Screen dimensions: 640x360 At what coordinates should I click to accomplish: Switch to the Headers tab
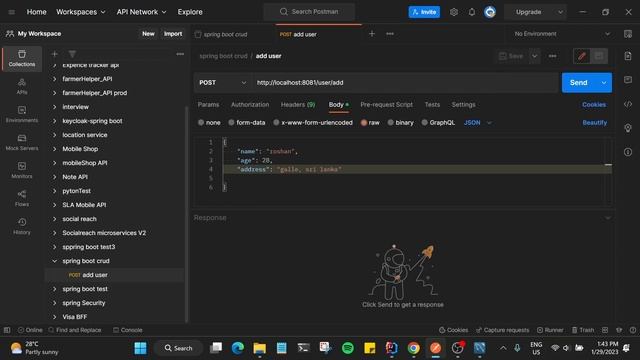(x=298, y=104)
